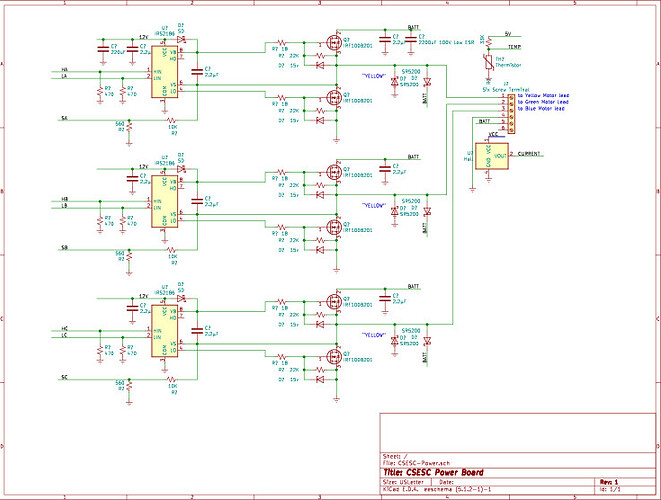Click the 'to Blue Motor lead' note
This screenshot has height=500, width=661.
[541, 108]
